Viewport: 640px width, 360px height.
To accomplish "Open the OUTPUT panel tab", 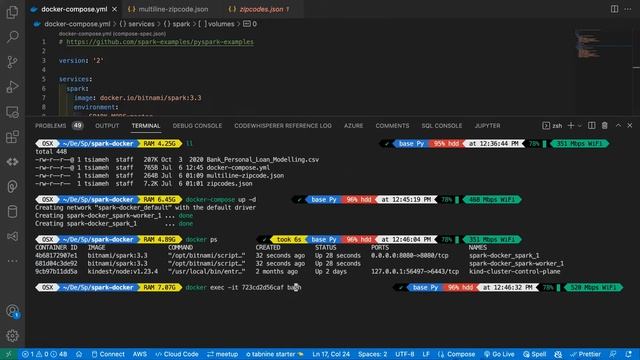I will (107, 126).
